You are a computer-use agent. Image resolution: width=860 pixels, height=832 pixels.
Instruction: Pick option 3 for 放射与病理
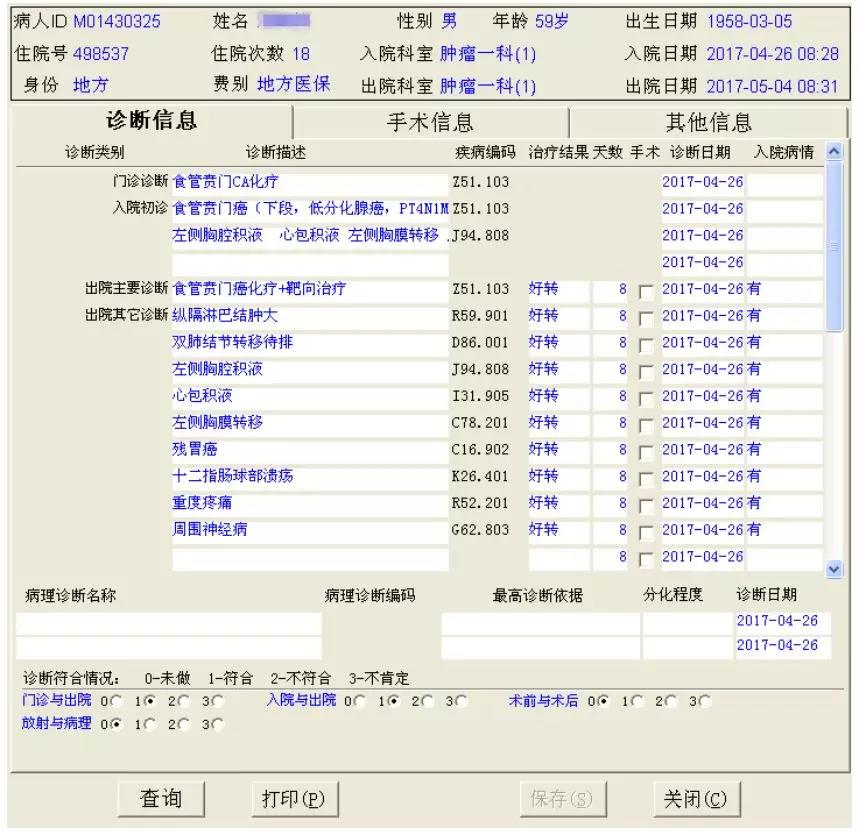[x=218, y=724]
